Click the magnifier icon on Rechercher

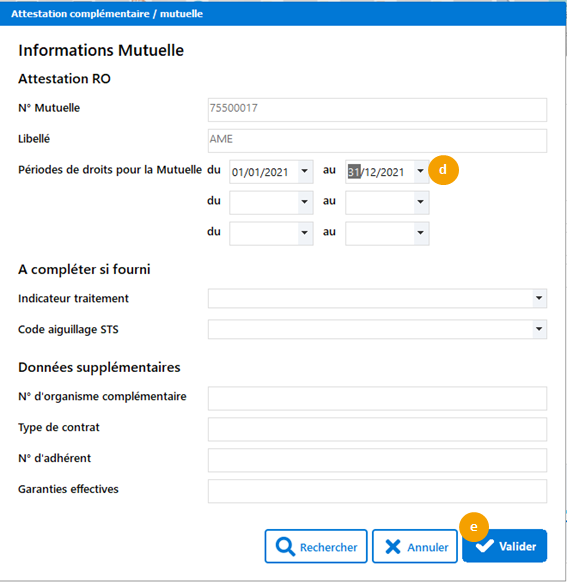[285, 547]
